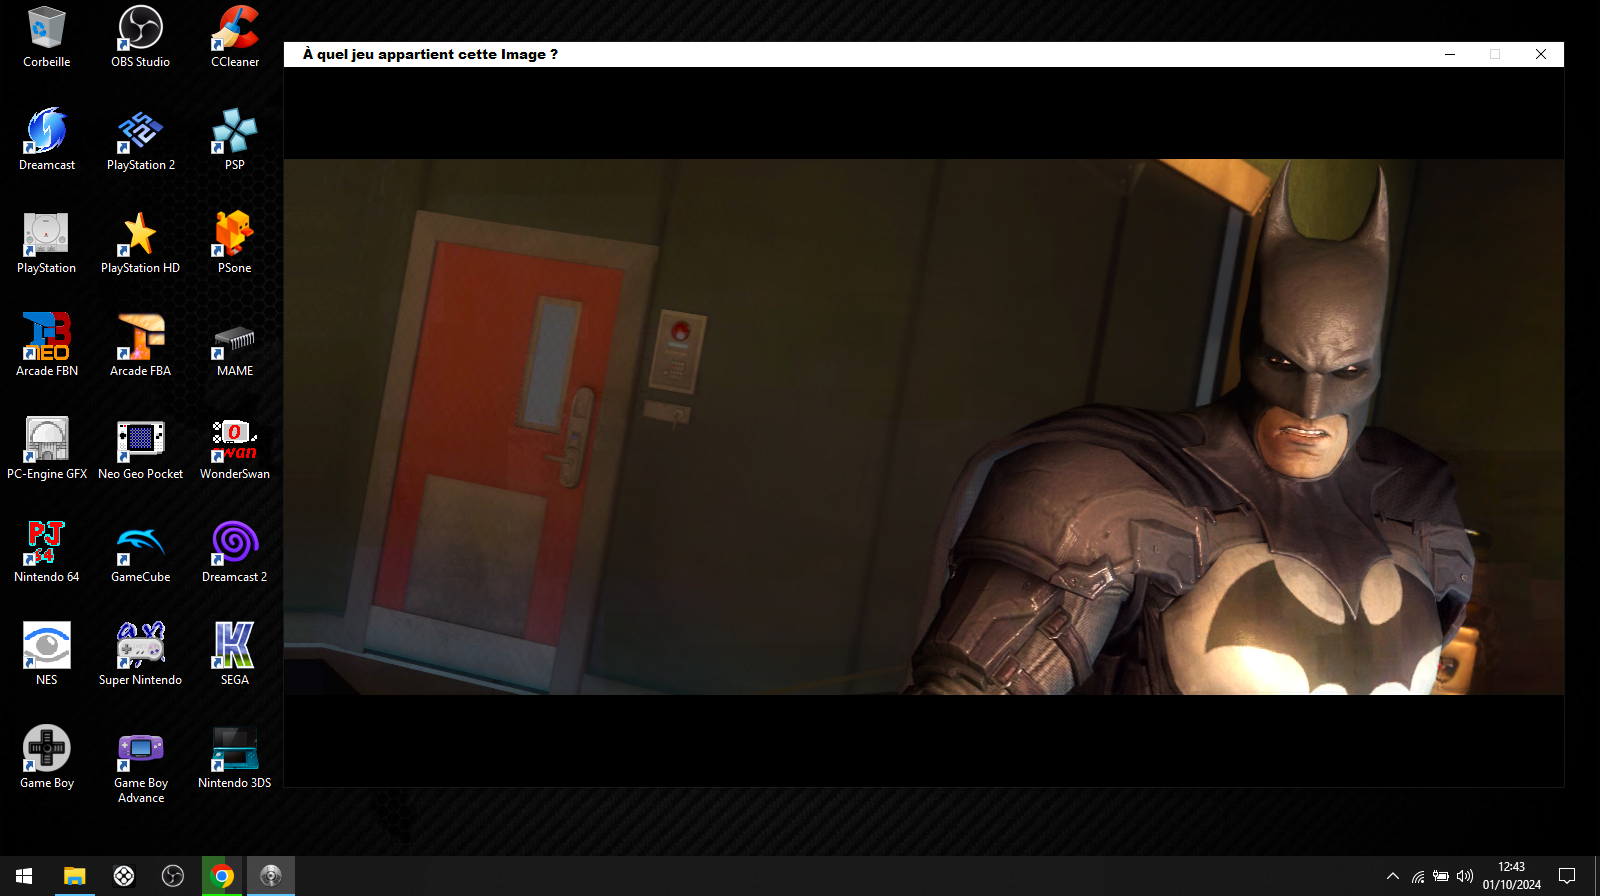Open Google Chrome from the taskbar
This screenshot has width=1600, height=896.
coord(222,876)
